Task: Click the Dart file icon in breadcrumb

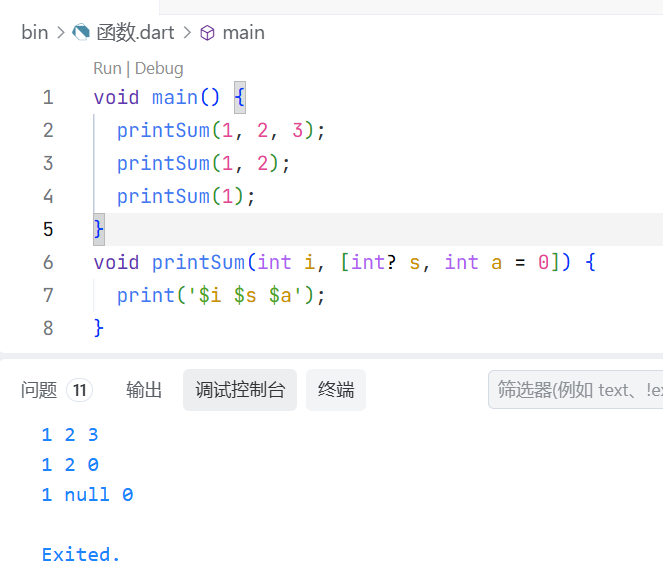Action: click(81, 33)
